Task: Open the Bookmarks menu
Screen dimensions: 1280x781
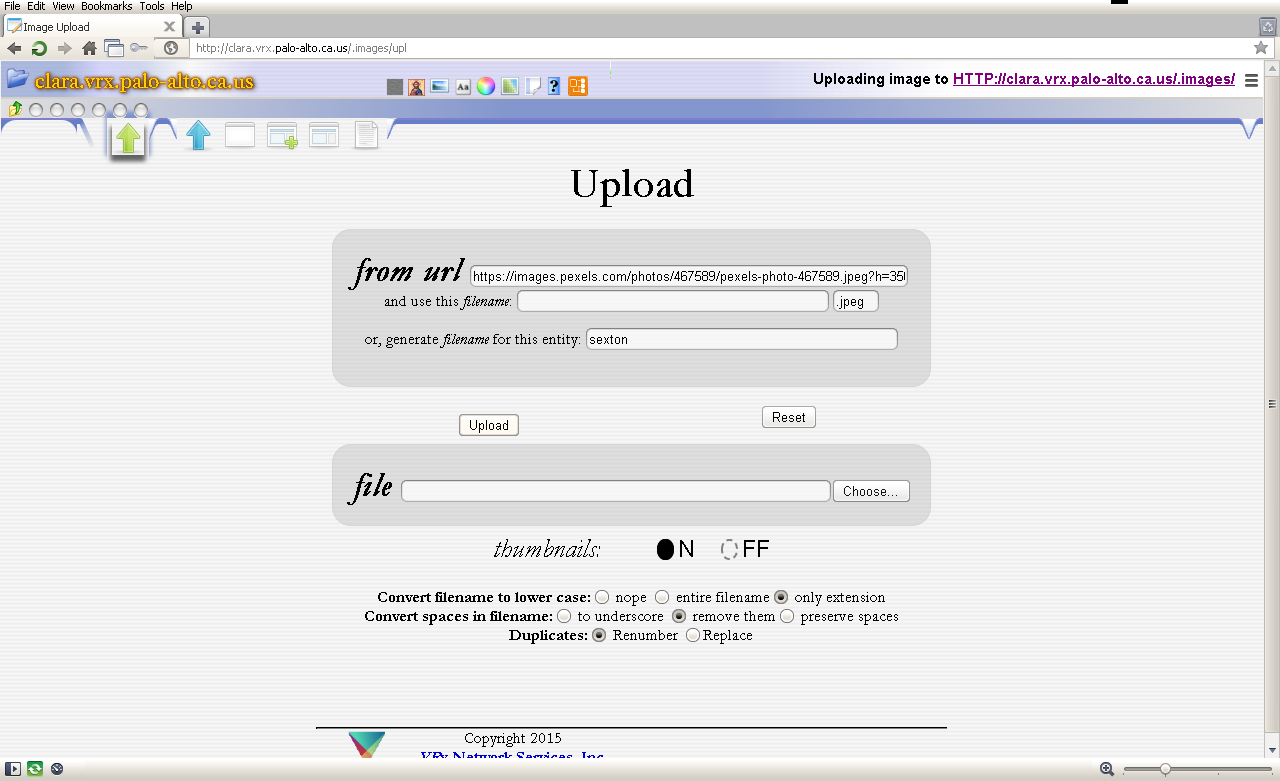Action: tap(106, 6)
